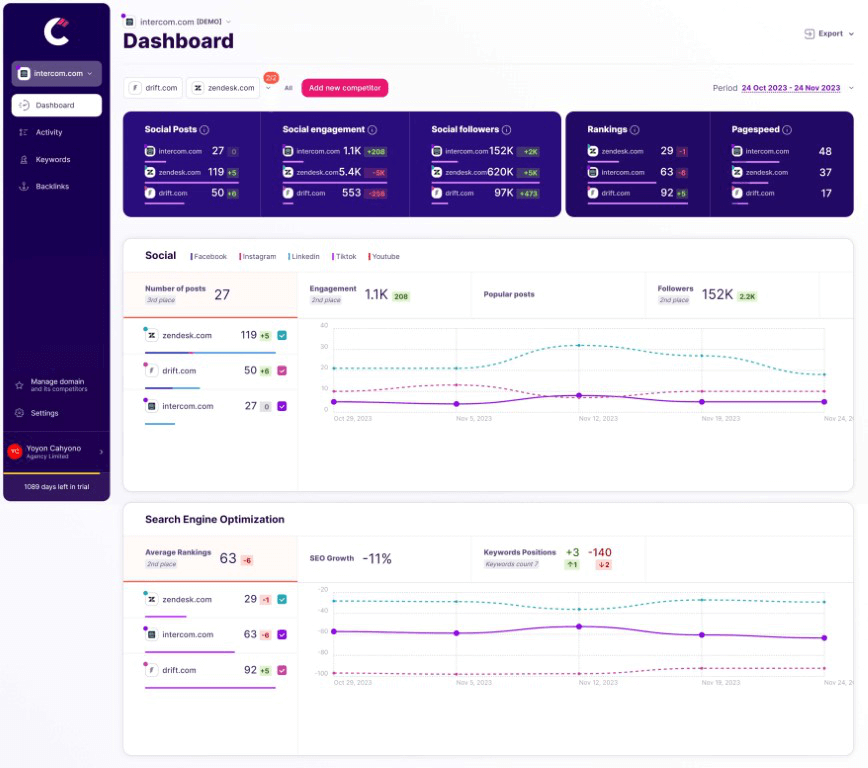The width and height of the screenshot is (868, 768).
Task: Filter Social by Facebook
Action: [209, 257]
